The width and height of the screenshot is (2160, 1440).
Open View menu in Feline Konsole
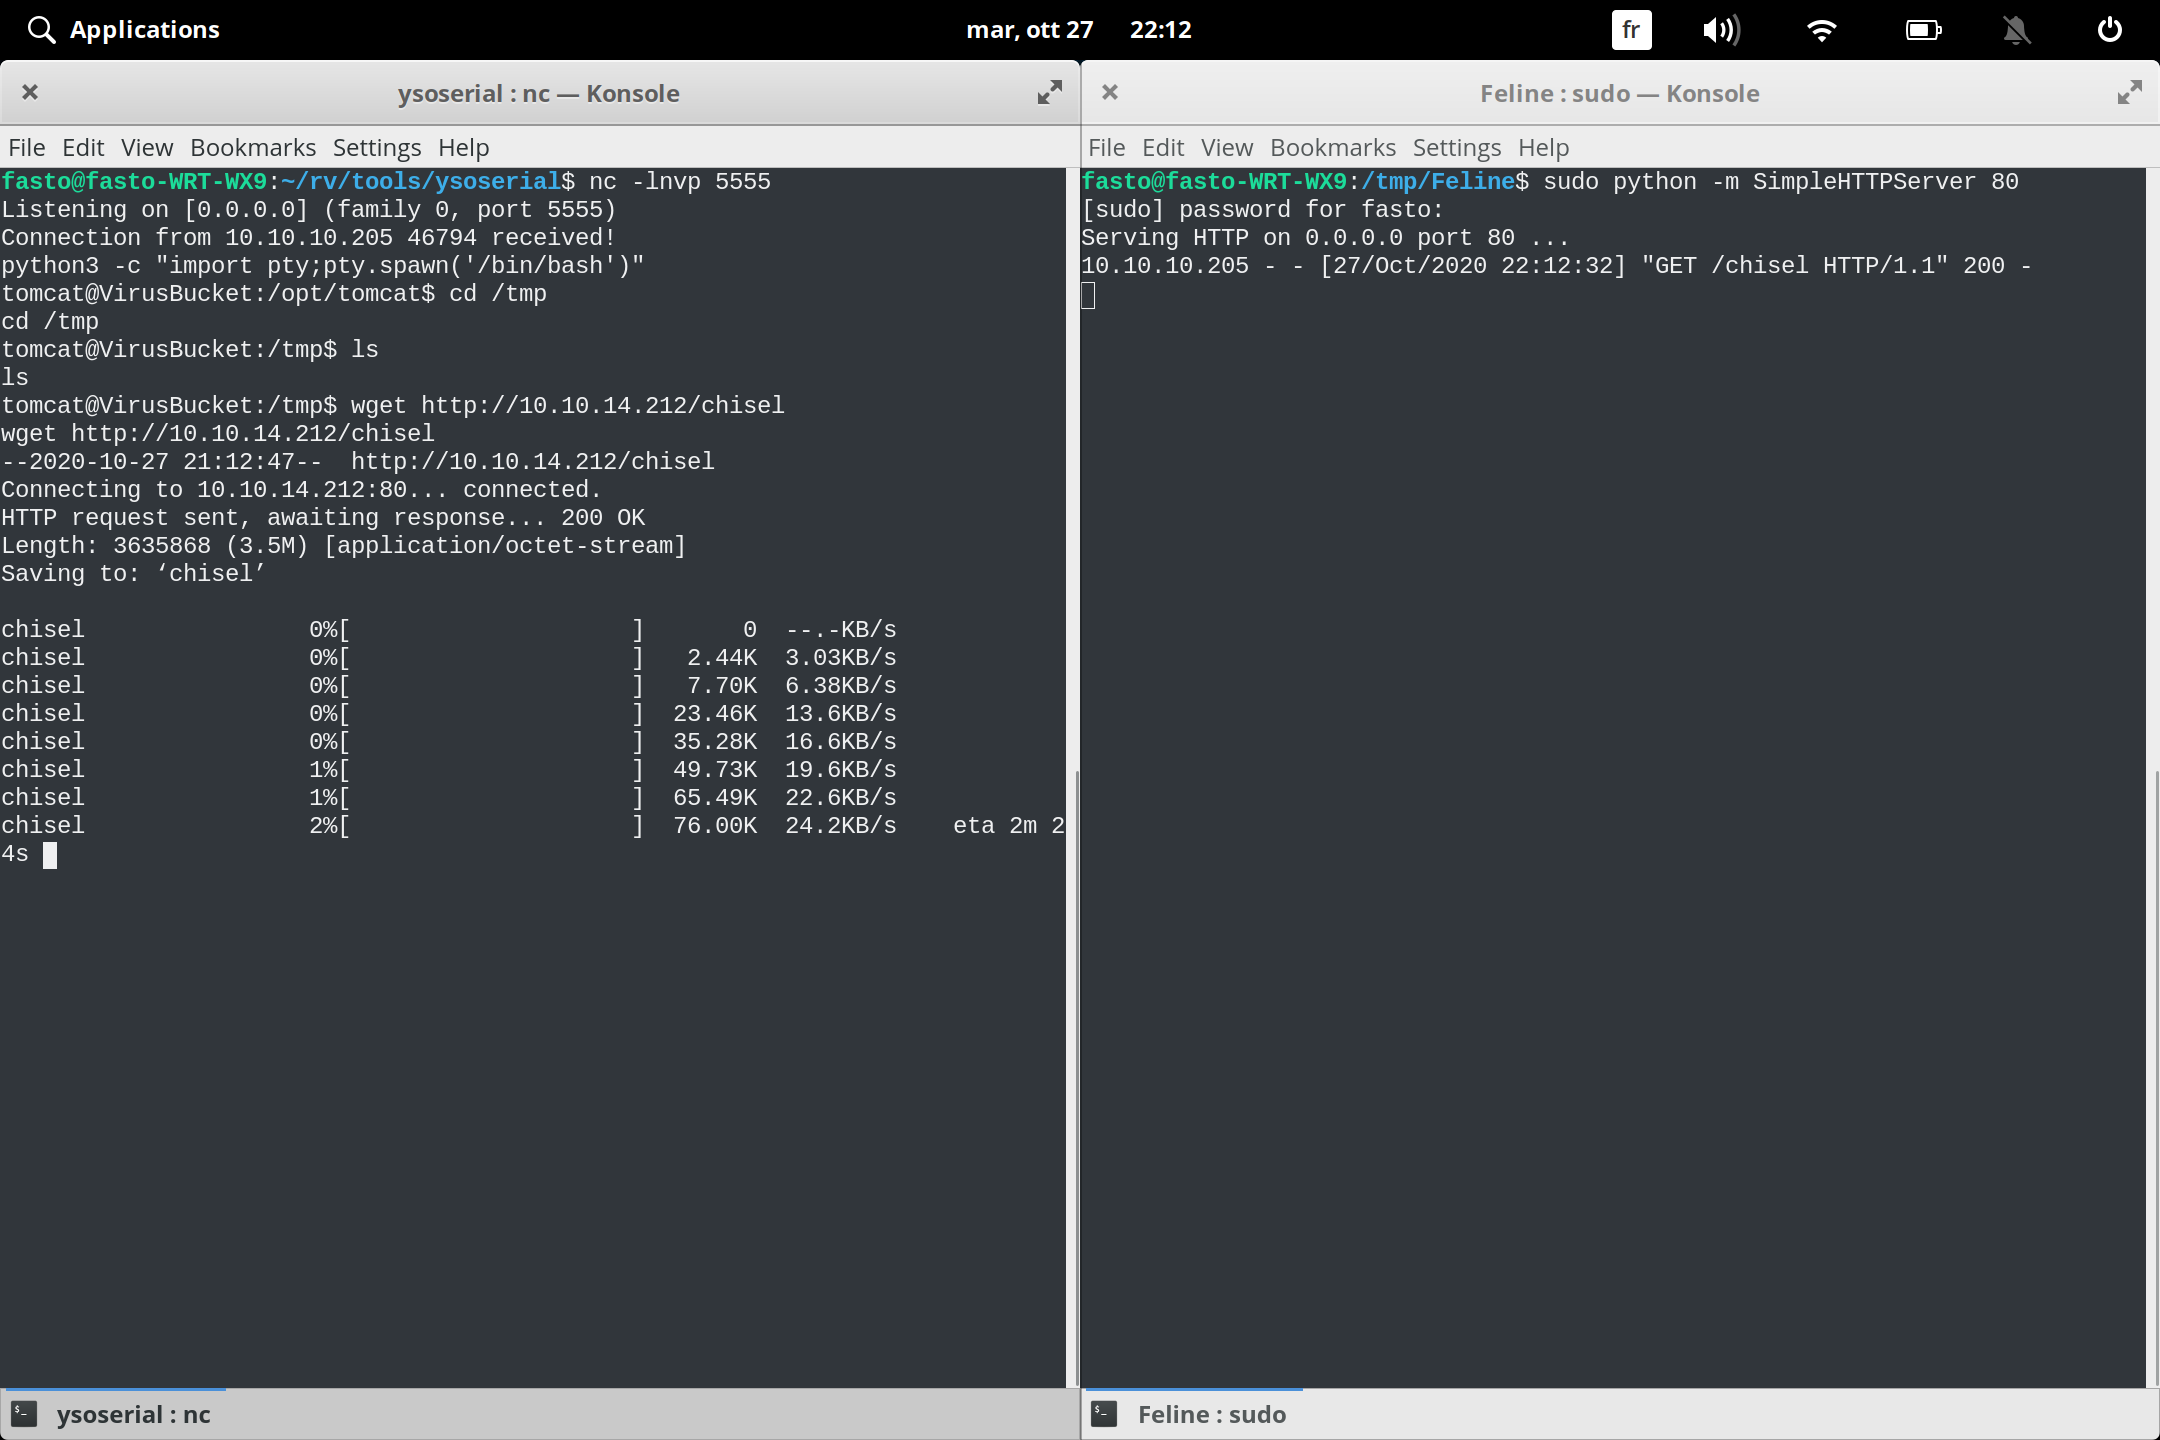point(1226,148)
